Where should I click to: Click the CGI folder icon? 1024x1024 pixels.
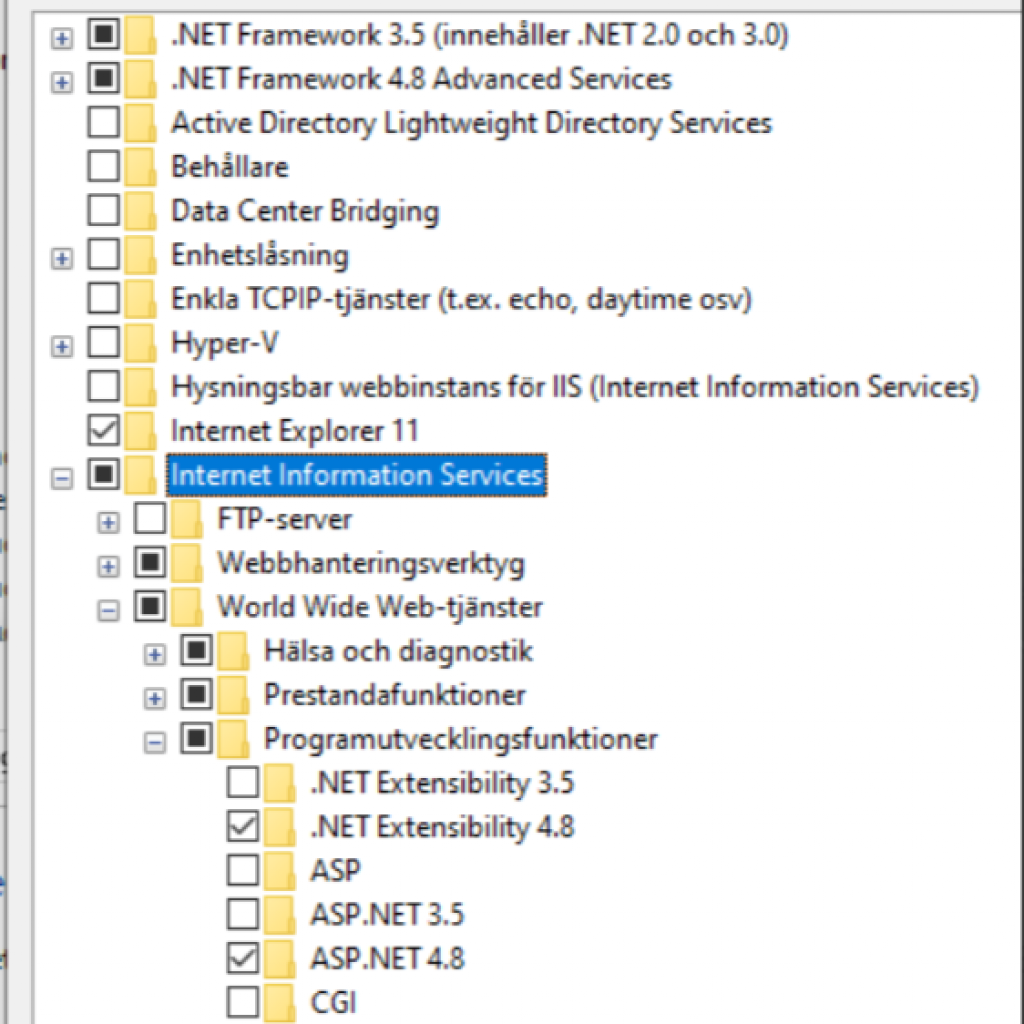tap(280, 1004)
